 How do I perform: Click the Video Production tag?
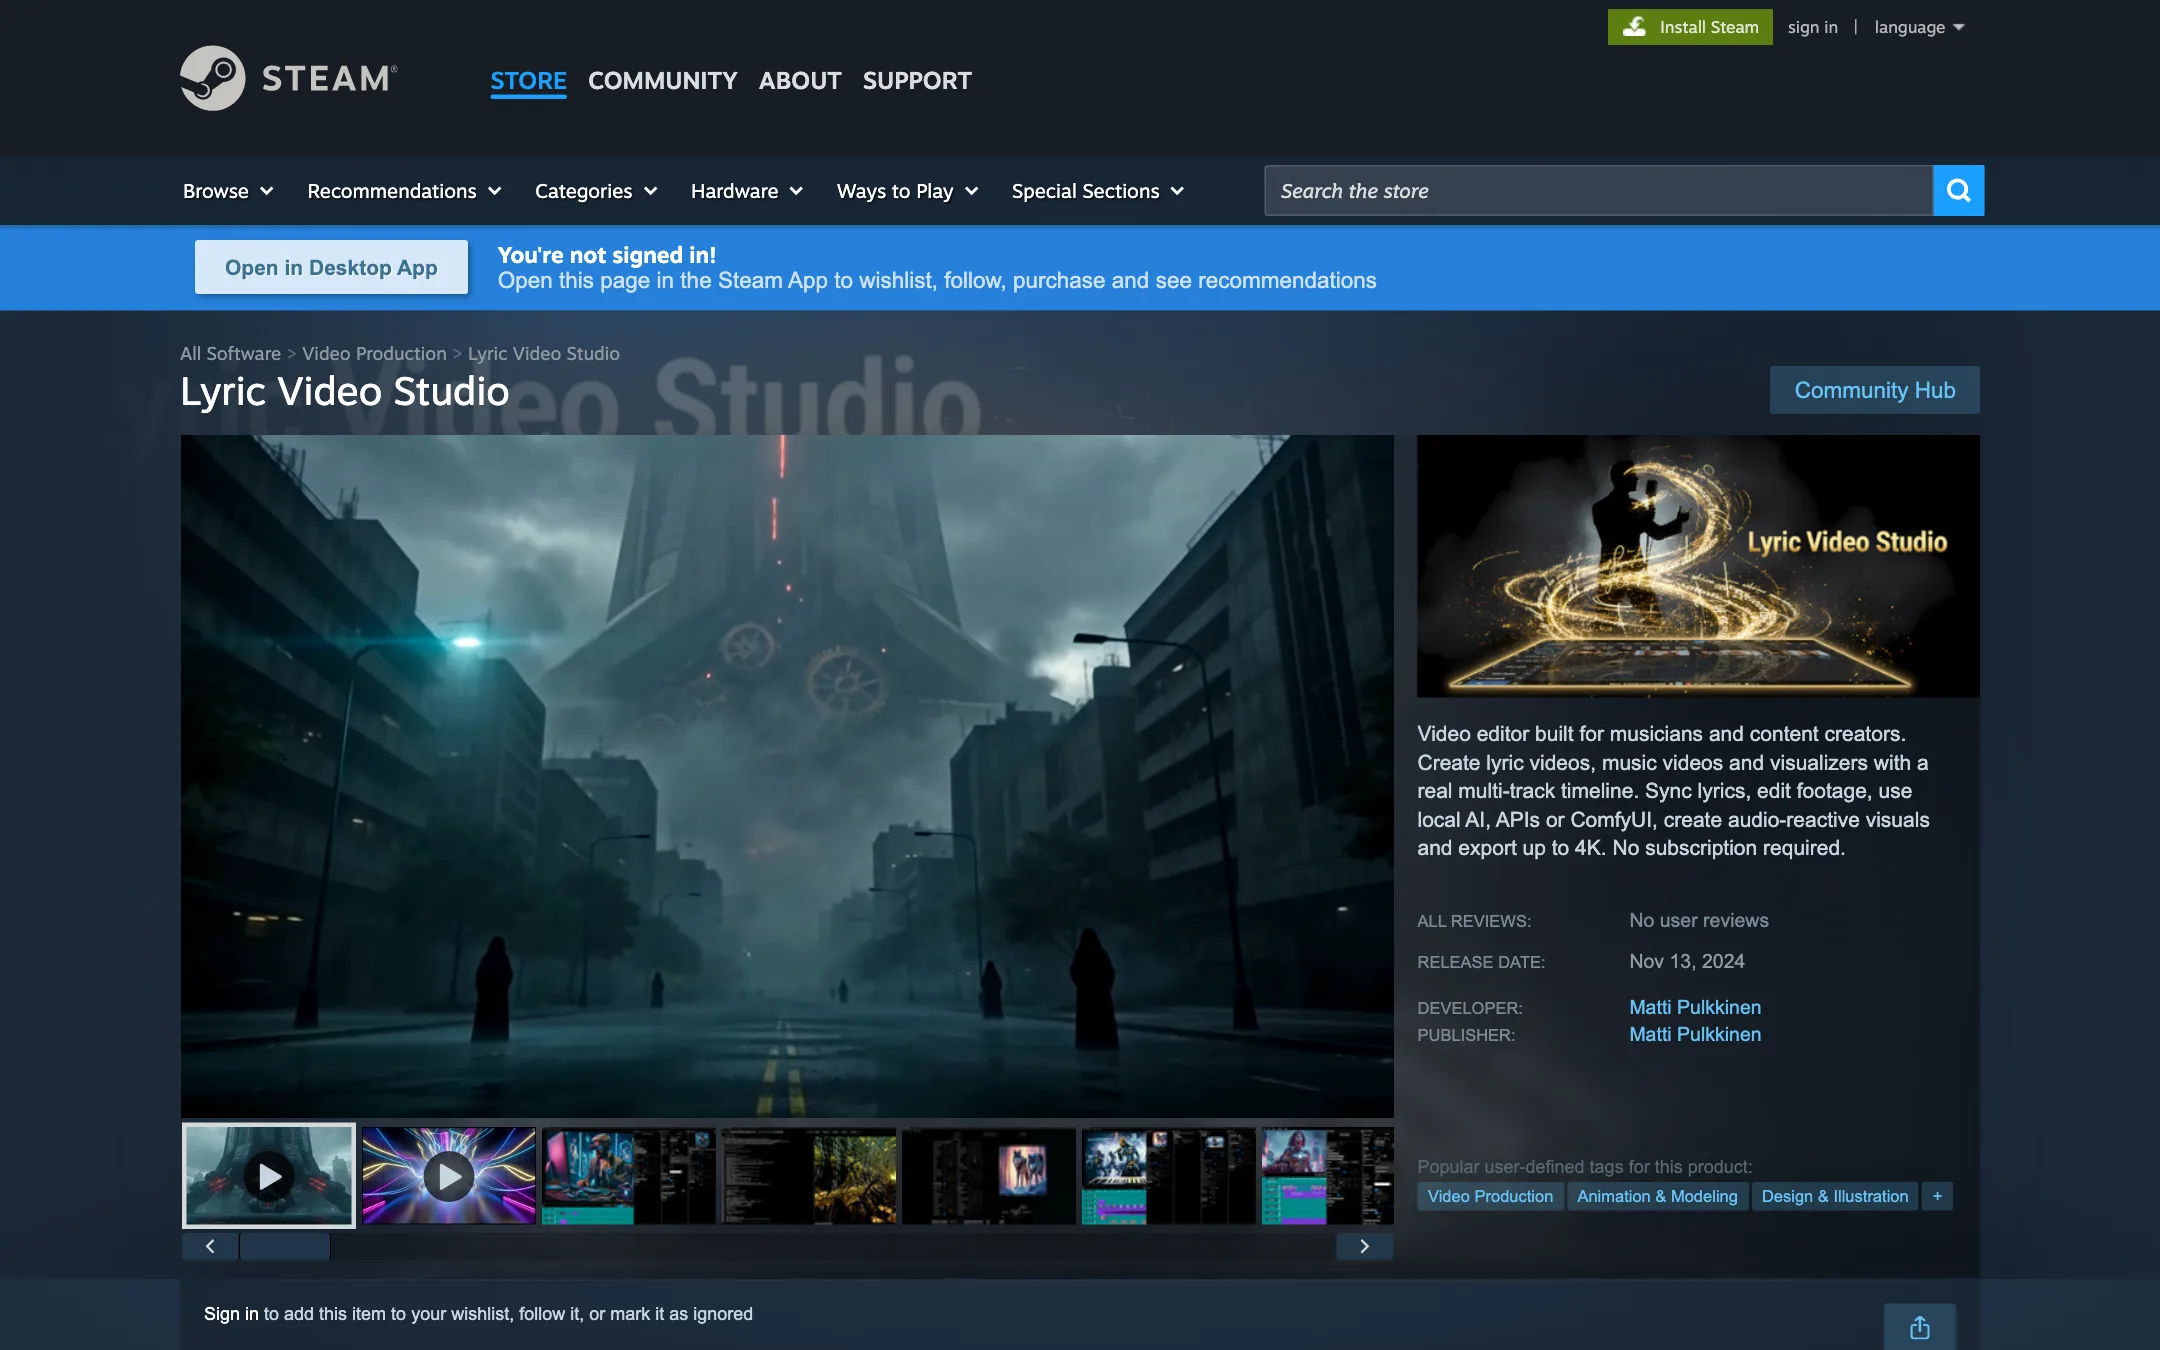1490,1196
